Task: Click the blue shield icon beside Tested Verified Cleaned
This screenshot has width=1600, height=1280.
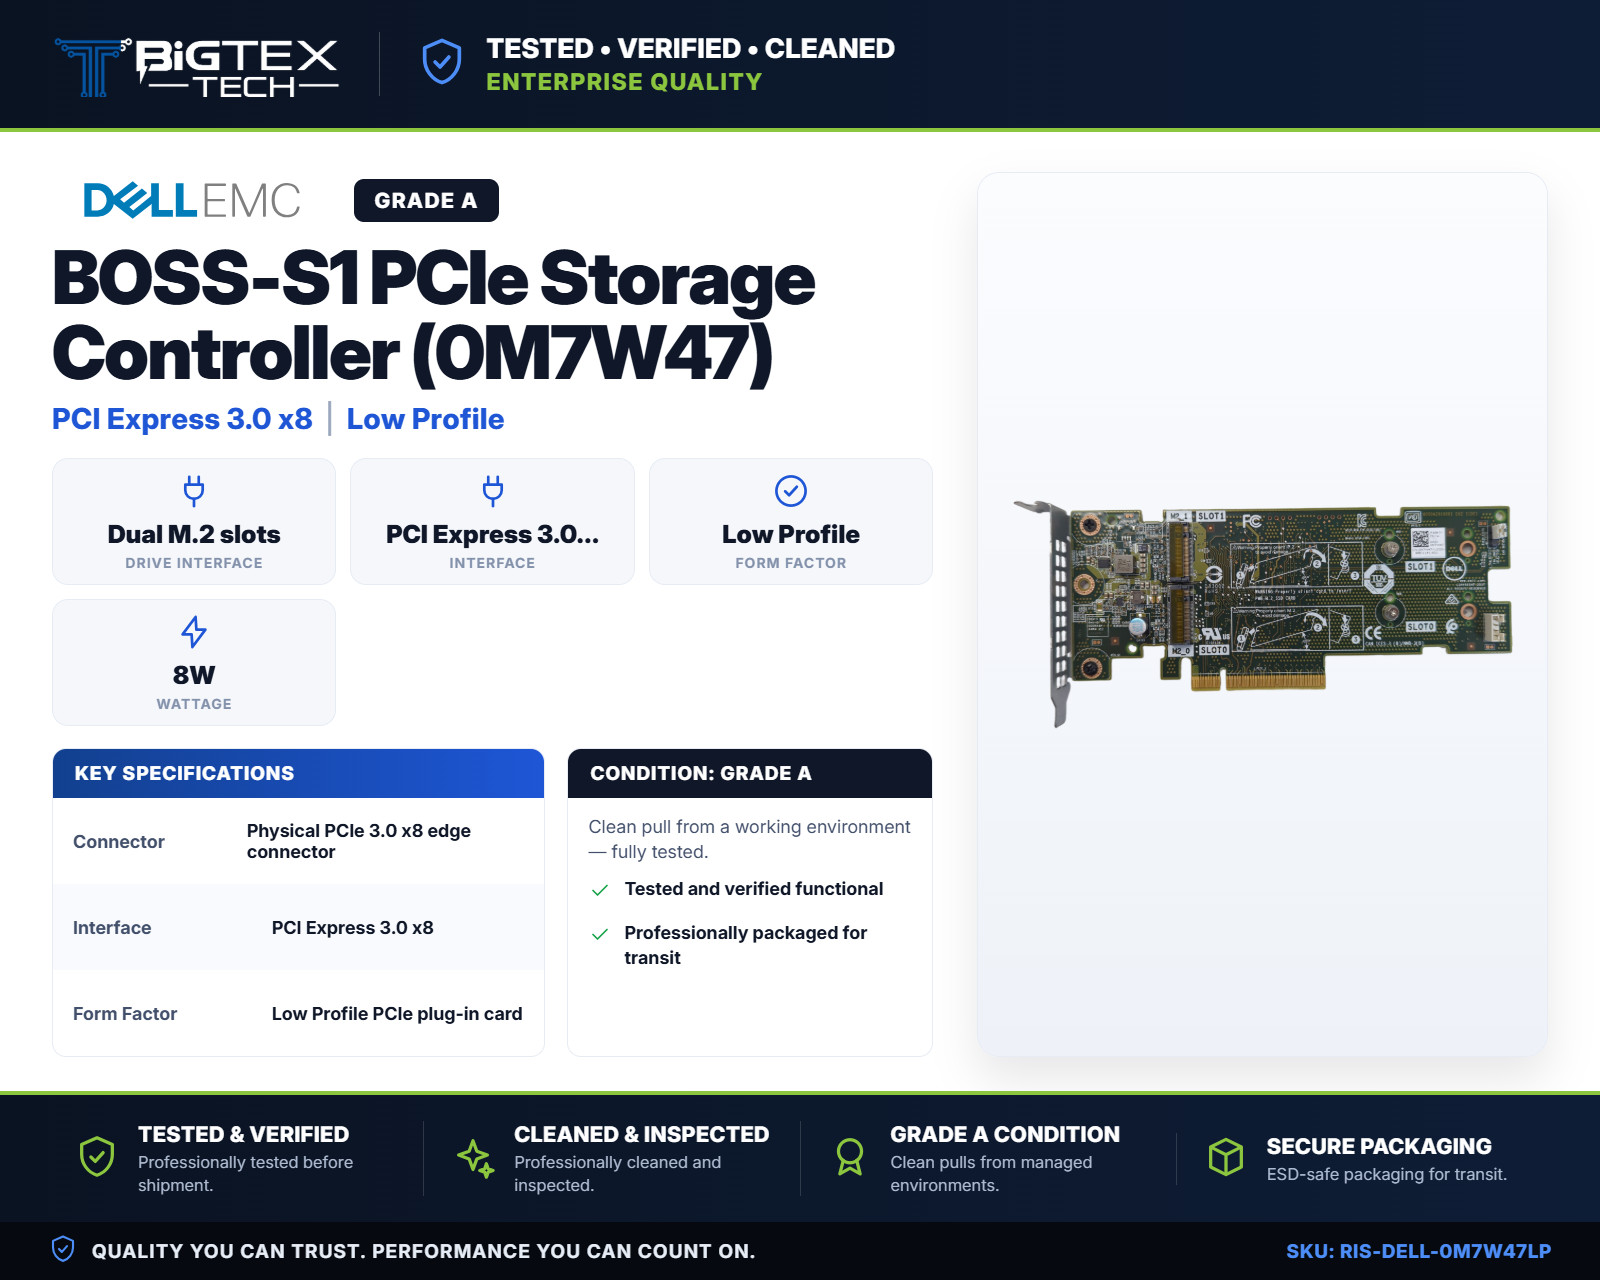Action: [x=442, y=62]
